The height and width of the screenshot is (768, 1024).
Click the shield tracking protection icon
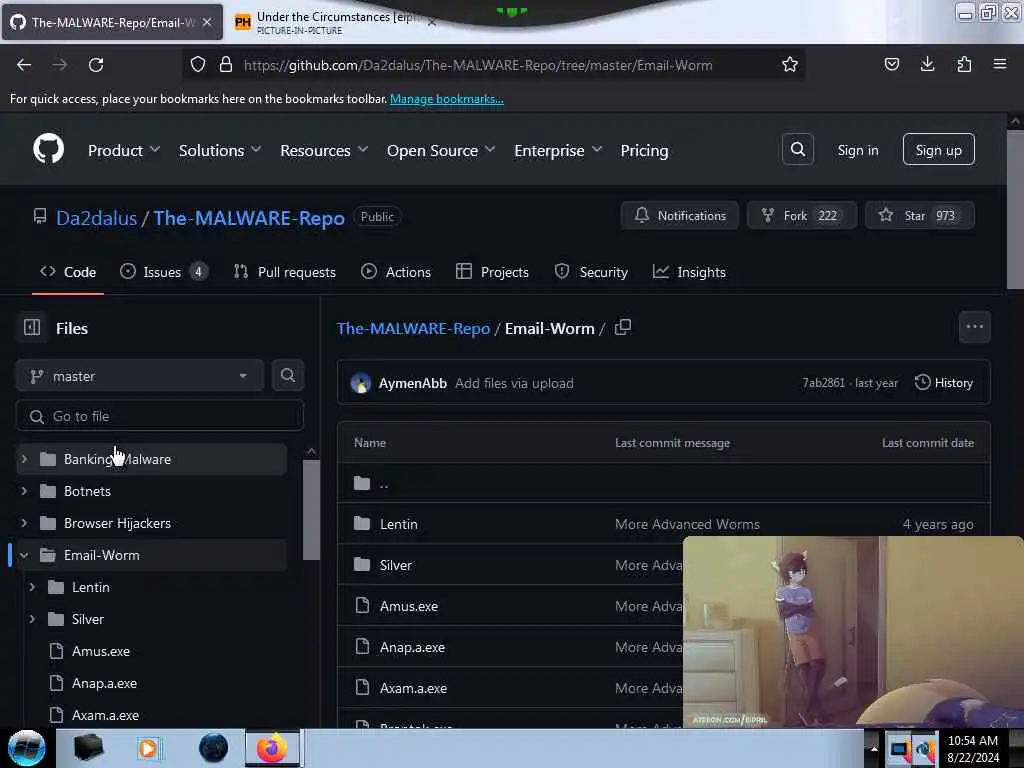tap(198, 65)
